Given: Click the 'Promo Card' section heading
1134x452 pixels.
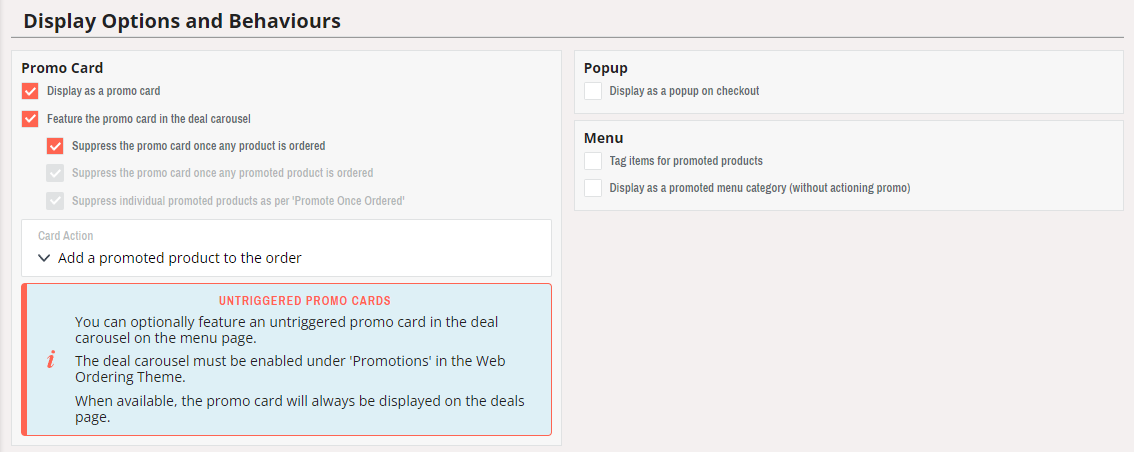Looking at the screenshot, I should coord(62,68).
